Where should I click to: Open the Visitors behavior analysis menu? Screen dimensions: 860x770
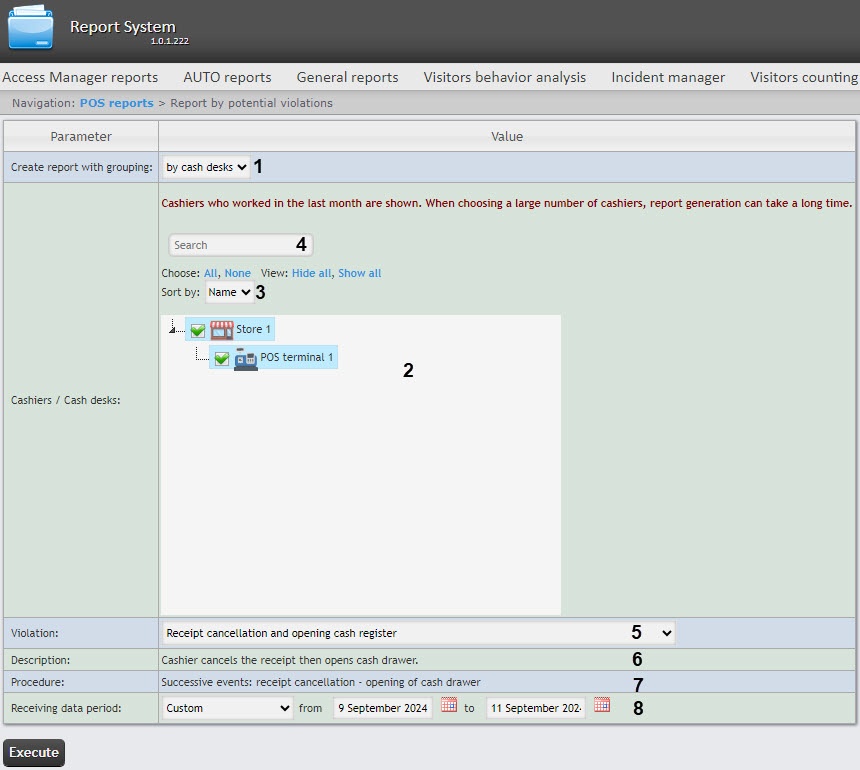pos(504,77)
